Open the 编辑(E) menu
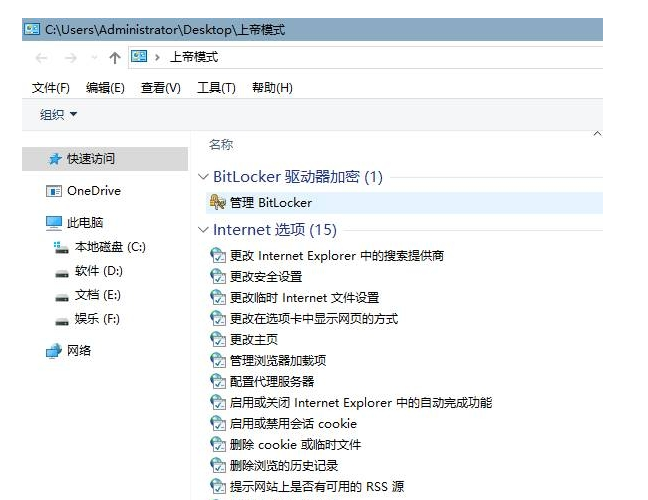648x500 pixels. click(105, 88)
